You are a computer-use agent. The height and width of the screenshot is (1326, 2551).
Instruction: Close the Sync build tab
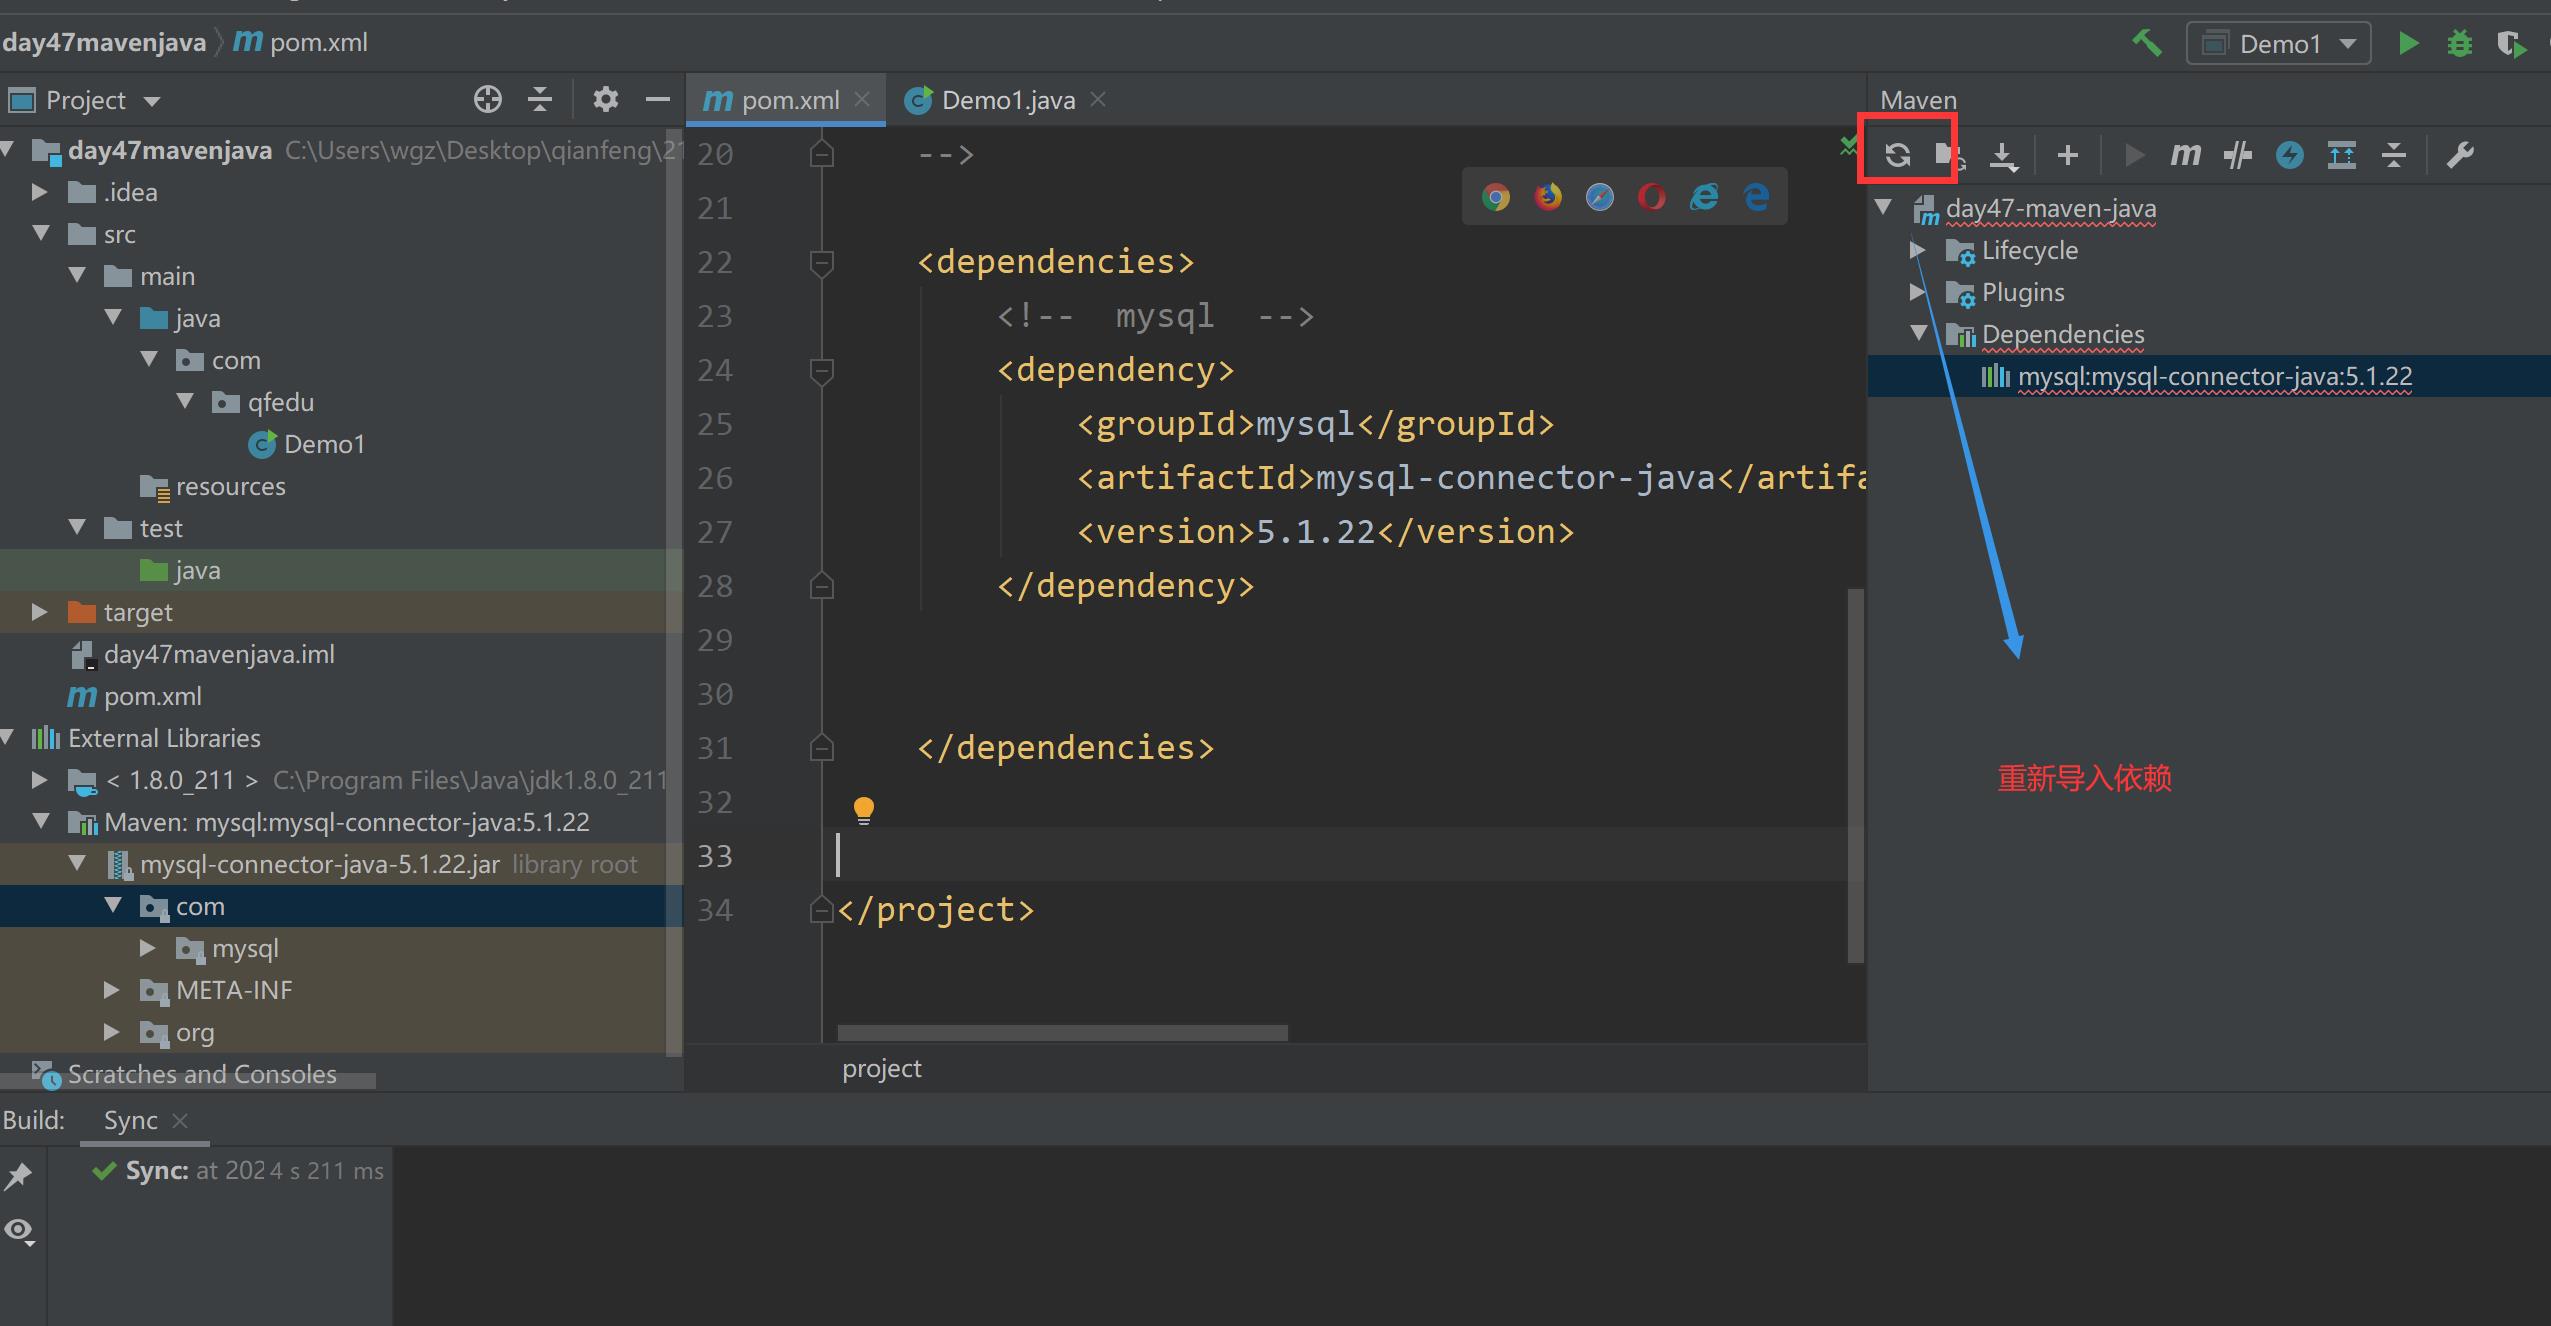pos(180,1121)
